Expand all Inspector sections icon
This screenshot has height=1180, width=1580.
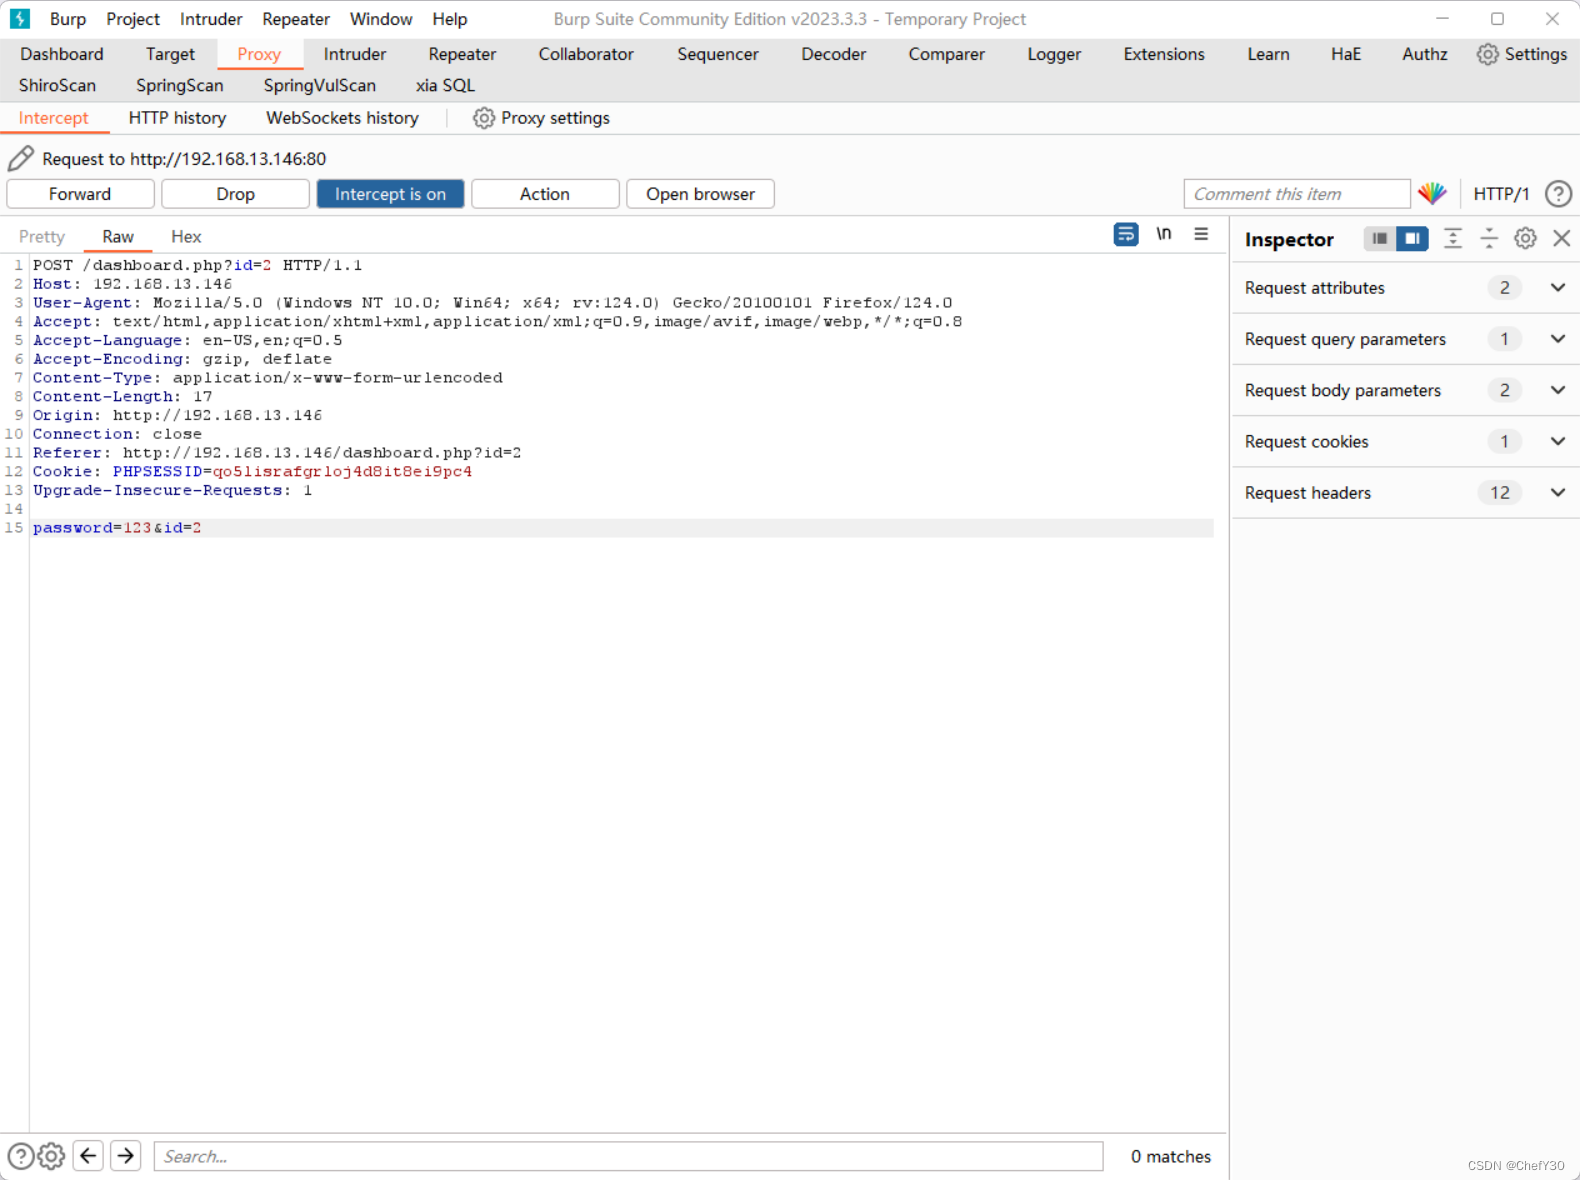[1453, 239]
